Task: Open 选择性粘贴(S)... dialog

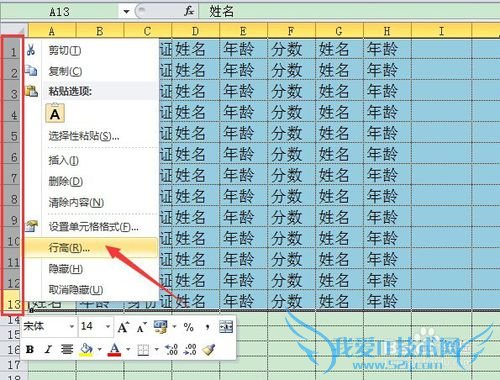Action: [x=91, y=136]
